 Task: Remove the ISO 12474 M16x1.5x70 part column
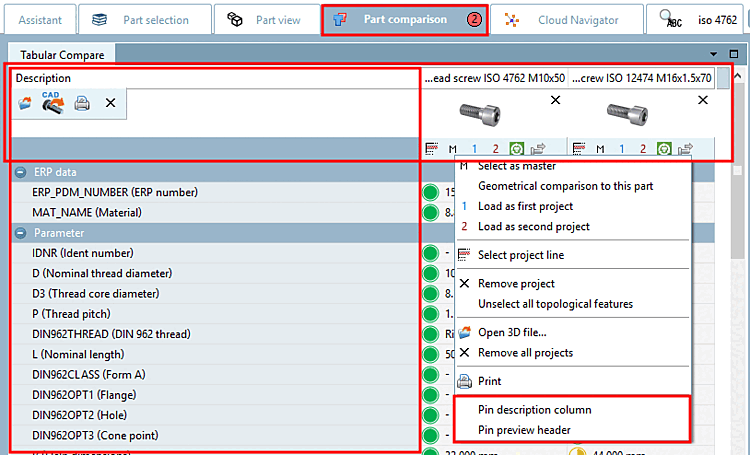tap(703, 100)
